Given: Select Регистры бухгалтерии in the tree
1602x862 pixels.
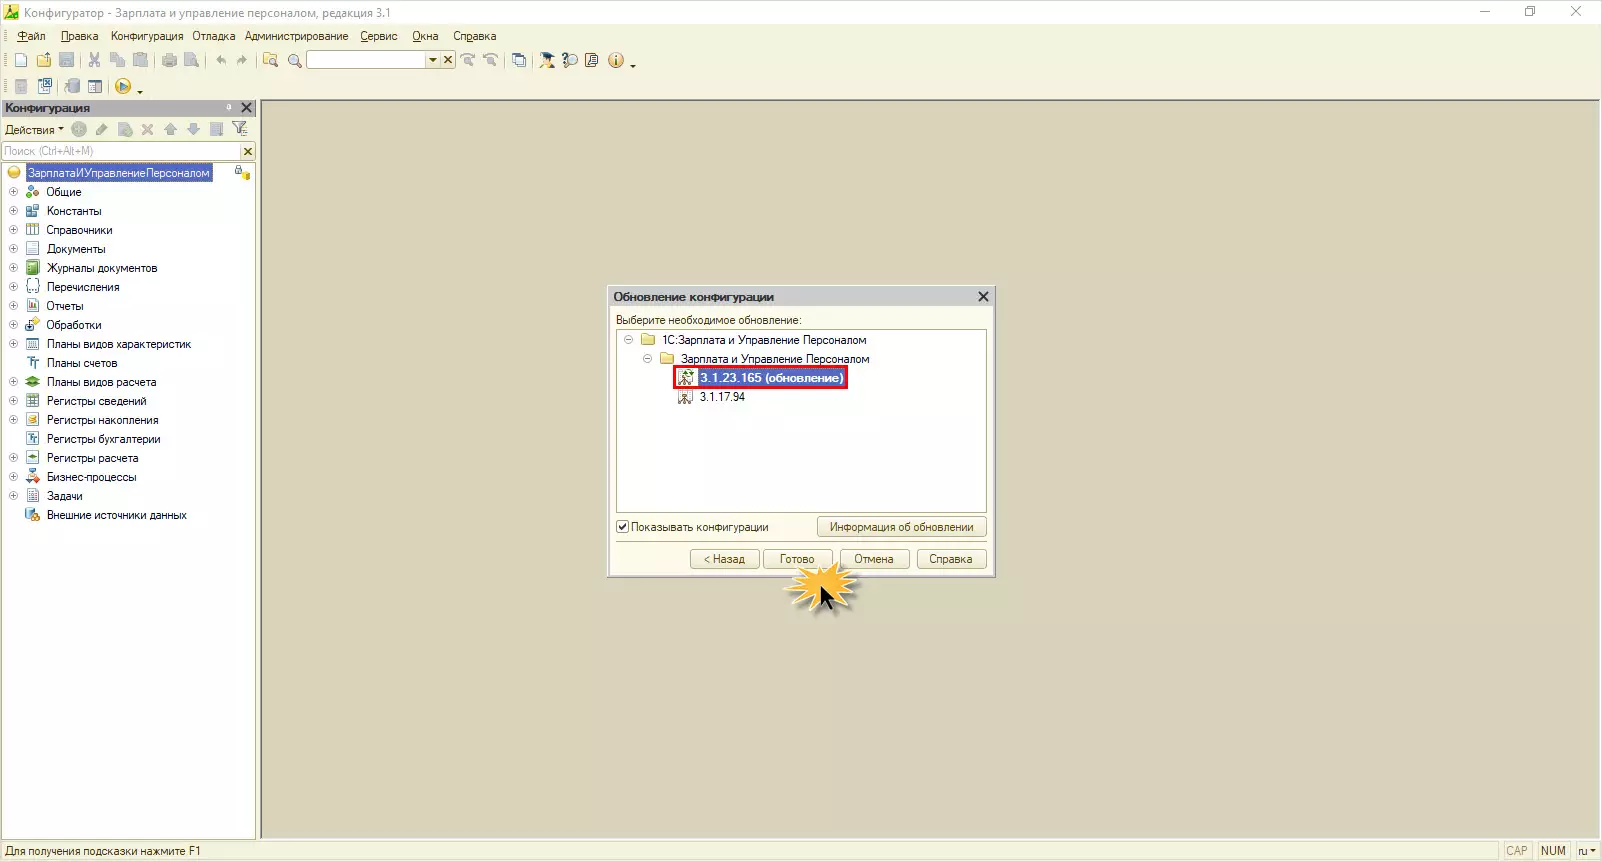Looking at the screenshot, I should (104, 439).
